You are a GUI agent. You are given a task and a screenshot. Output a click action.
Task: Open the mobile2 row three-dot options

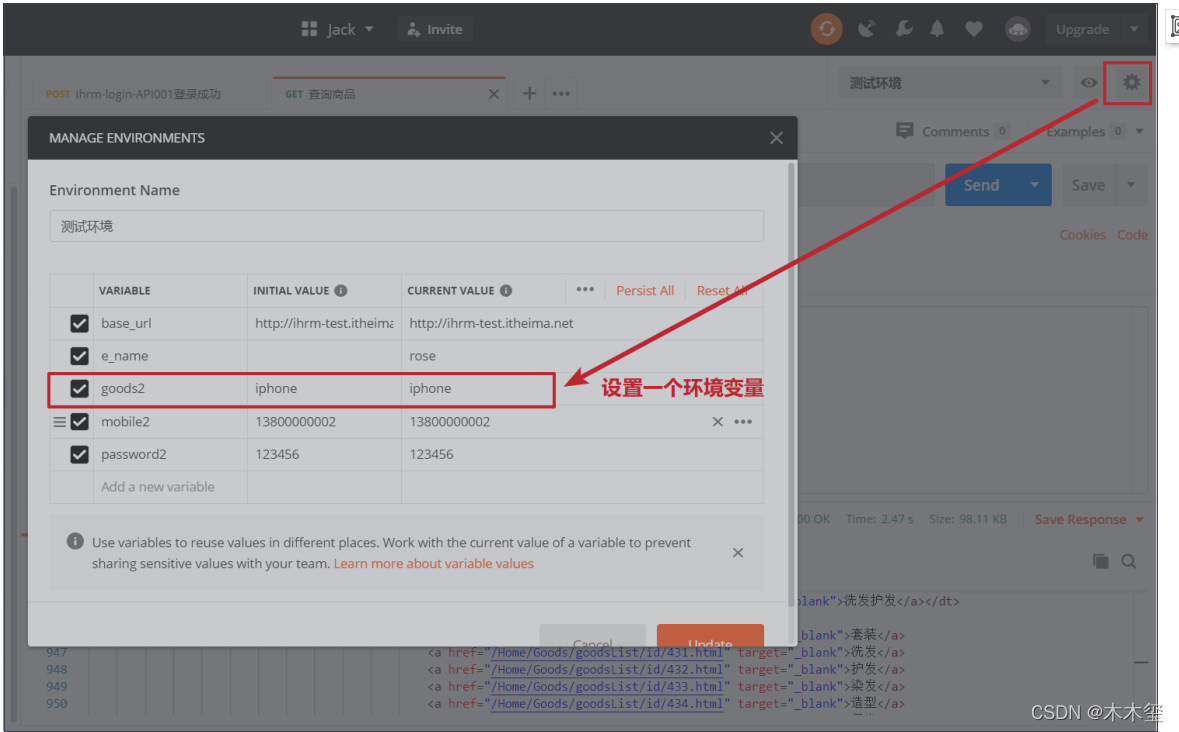tap(743, 422)
